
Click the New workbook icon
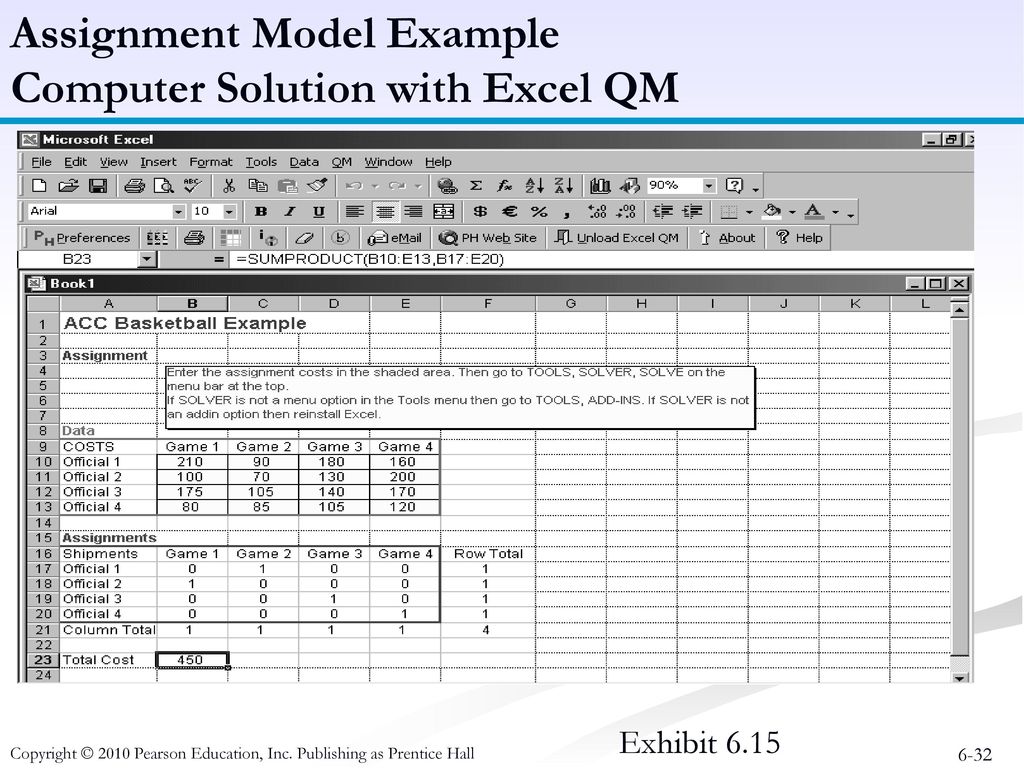tap(39, 186)
